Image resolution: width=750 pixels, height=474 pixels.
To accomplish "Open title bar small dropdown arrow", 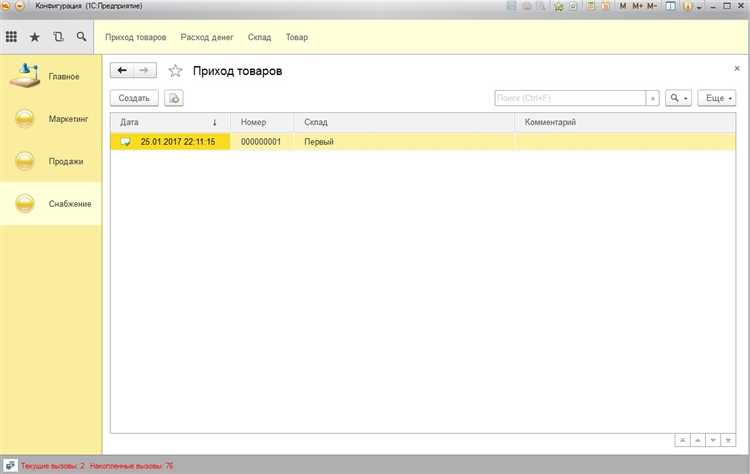I will tap(699, 7).
